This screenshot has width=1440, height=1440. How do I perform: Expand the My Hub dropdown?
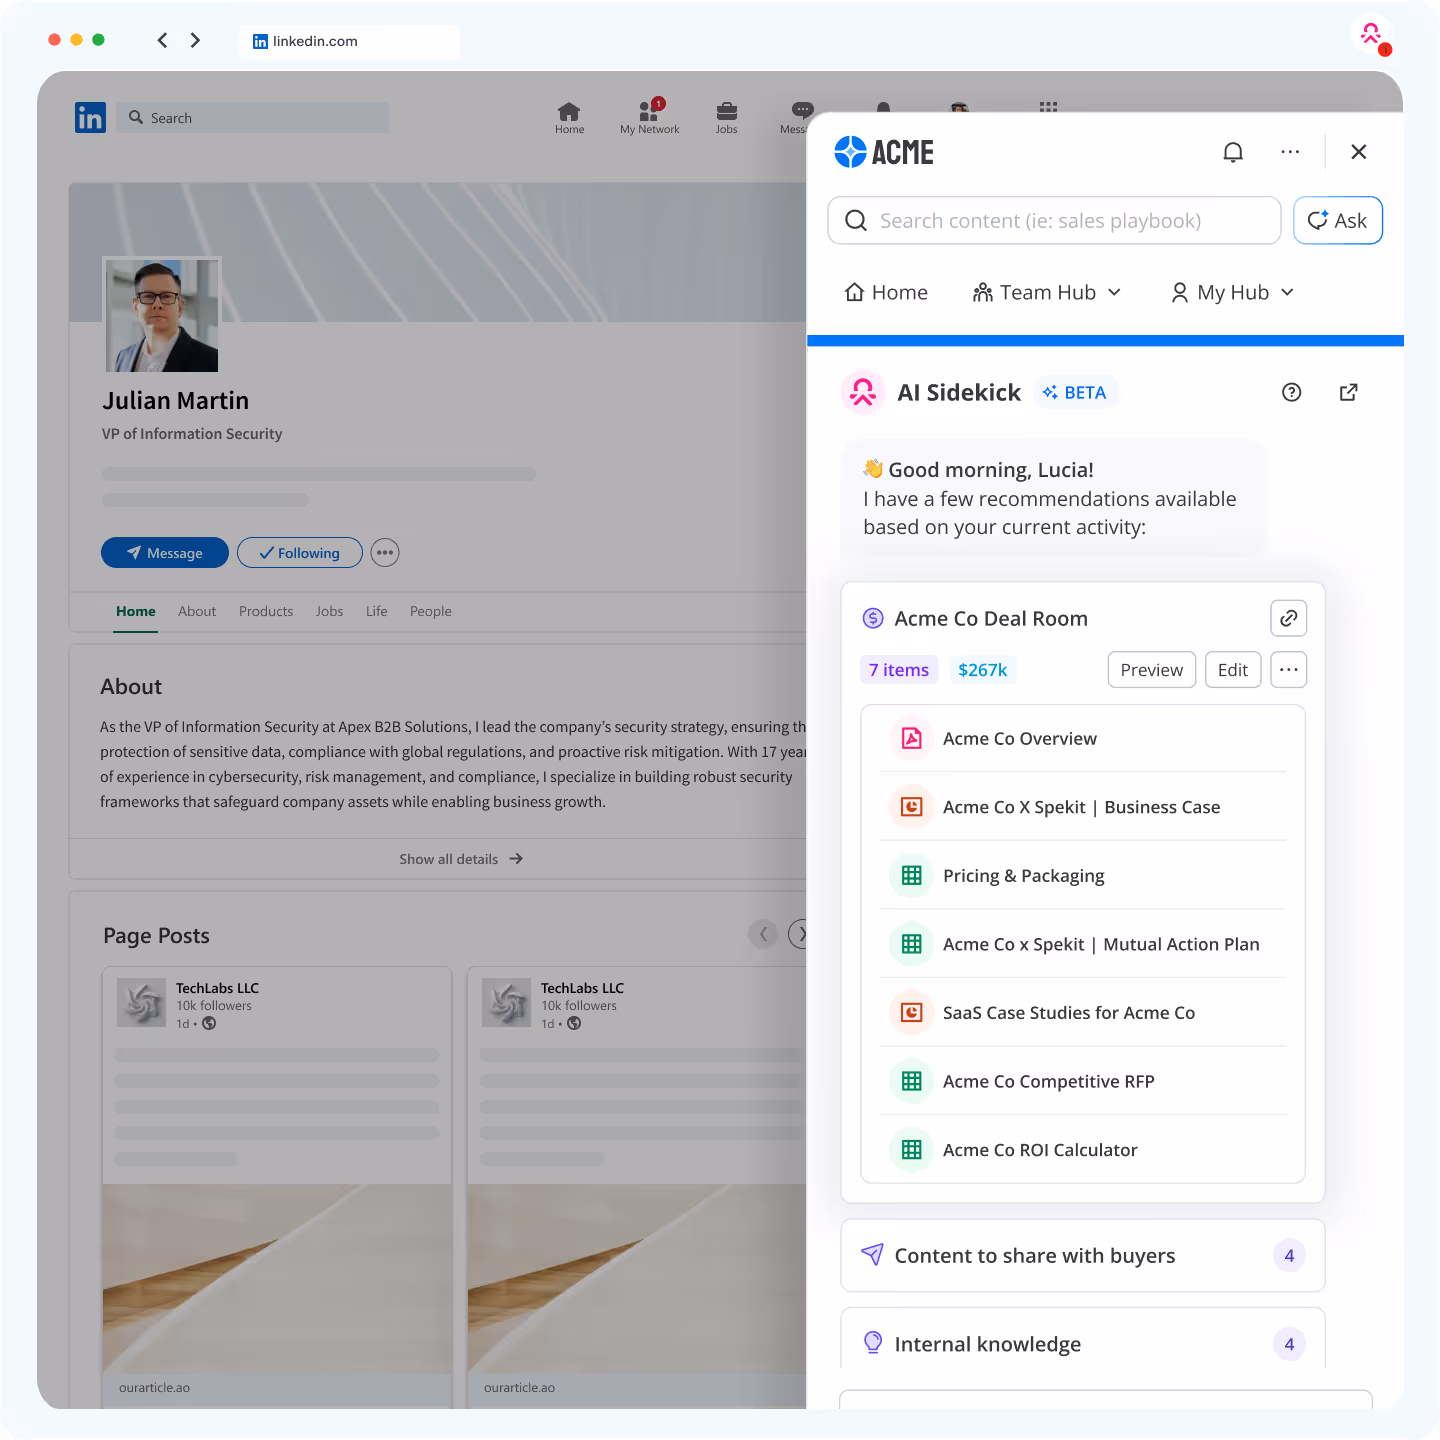coord(1232,292)
